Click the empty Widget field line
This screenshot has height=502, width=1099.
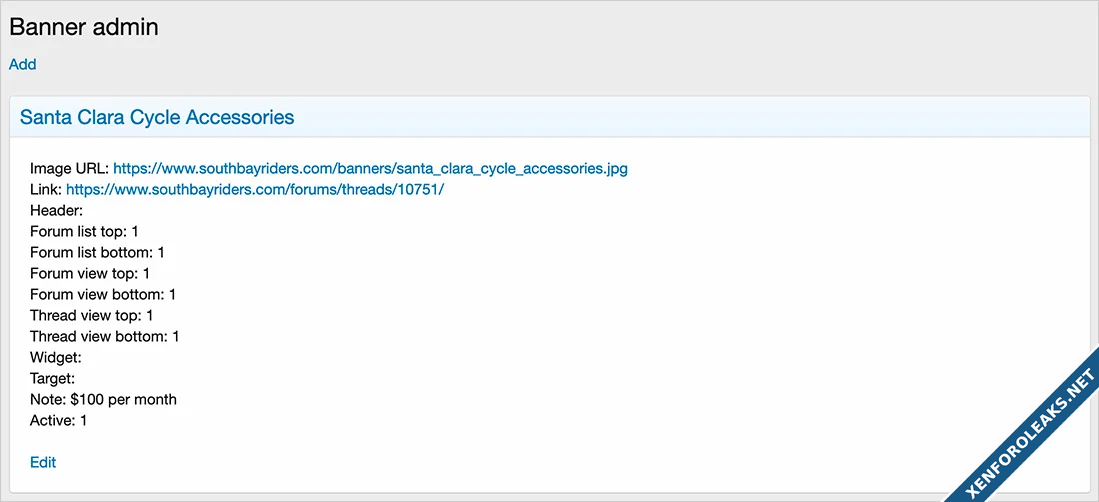click(55, 357)
